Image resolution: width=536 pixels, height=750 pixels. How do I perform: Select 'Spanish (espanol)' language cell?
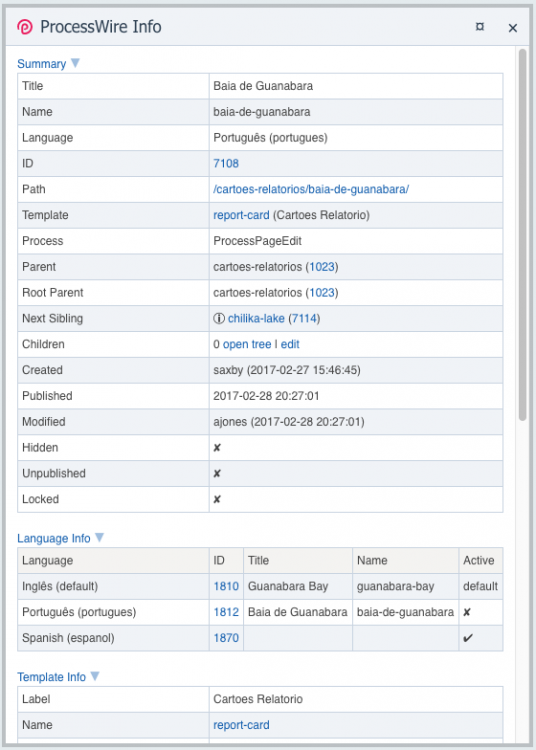tap(68, 638)
